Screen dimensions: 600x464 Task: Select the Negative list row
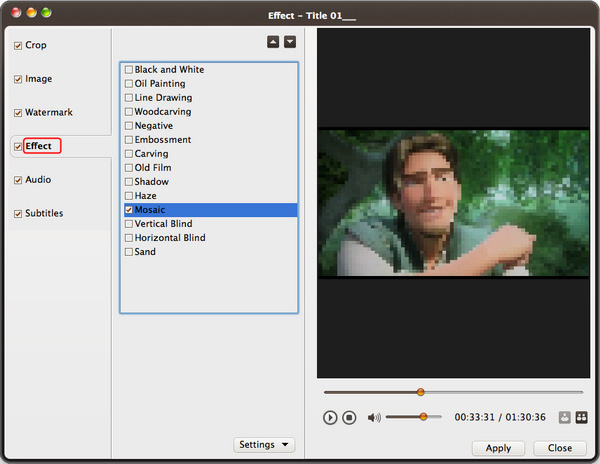point(210,126)
